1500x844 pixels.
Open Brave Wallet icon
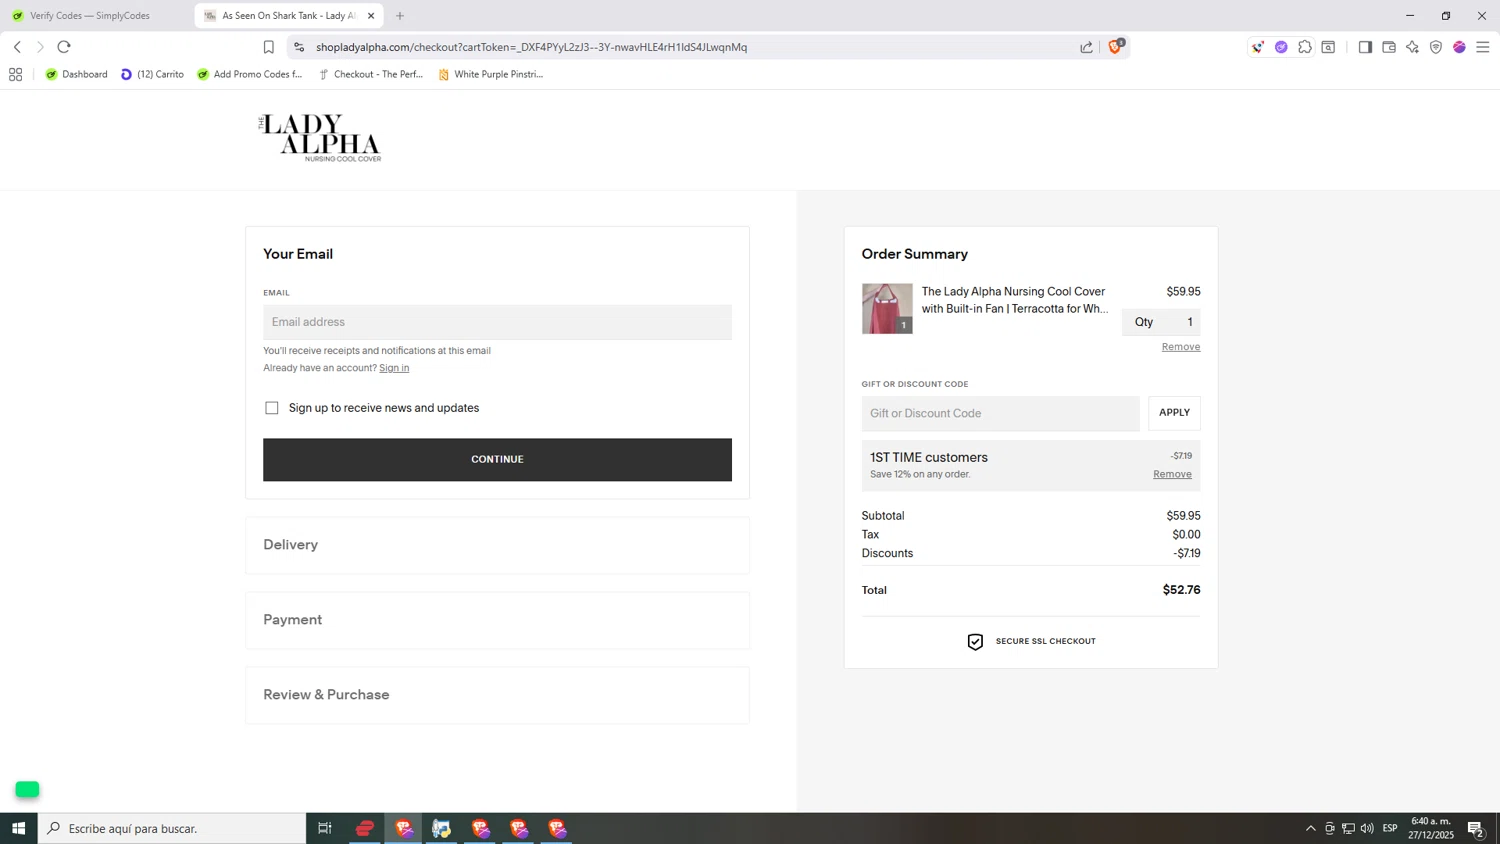point(1389,47)
